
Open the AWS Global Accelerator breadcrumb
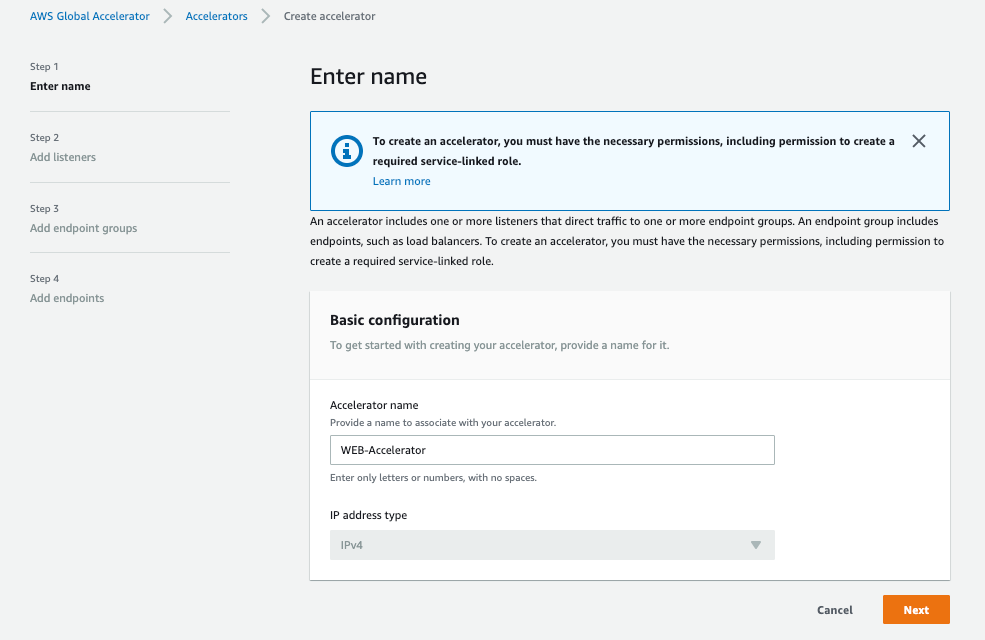click(90, 16)
